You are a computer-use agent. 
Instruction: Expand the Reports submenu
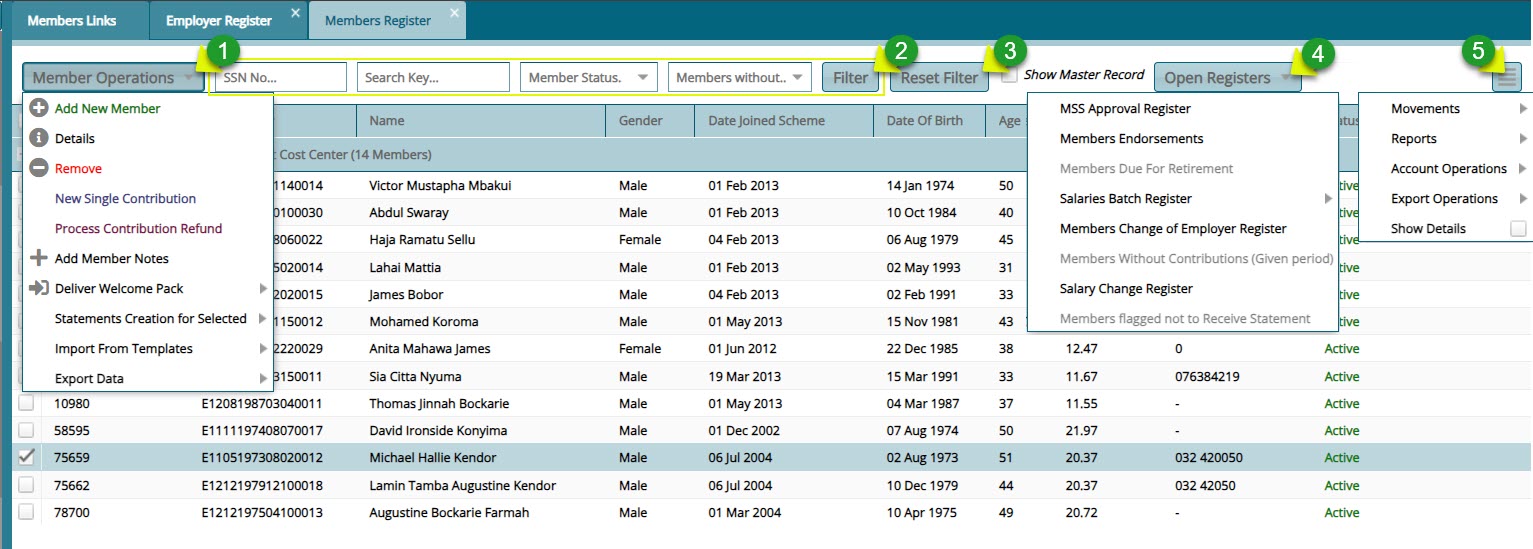[1444, 139]
